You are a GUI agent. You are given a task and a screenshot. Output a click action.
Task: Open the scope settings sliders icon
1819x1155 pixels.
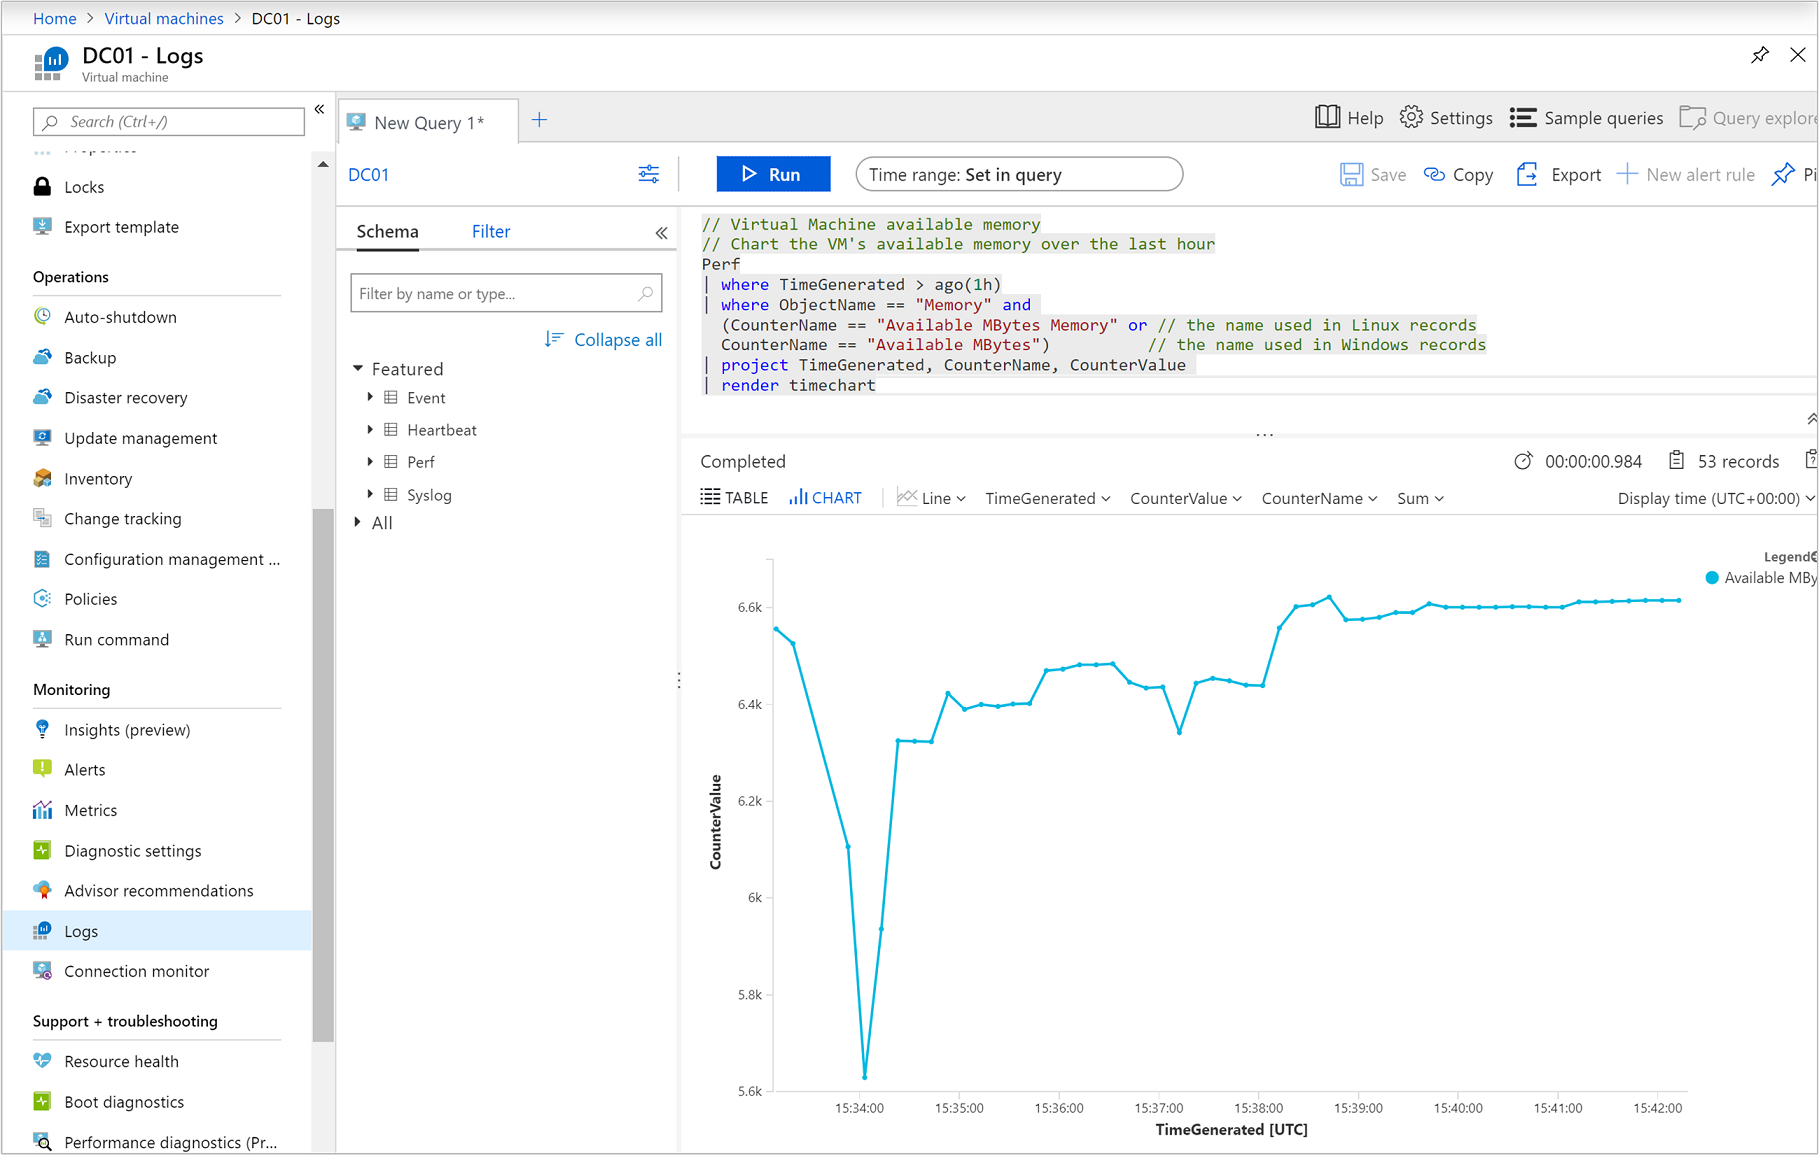(648, 174)
